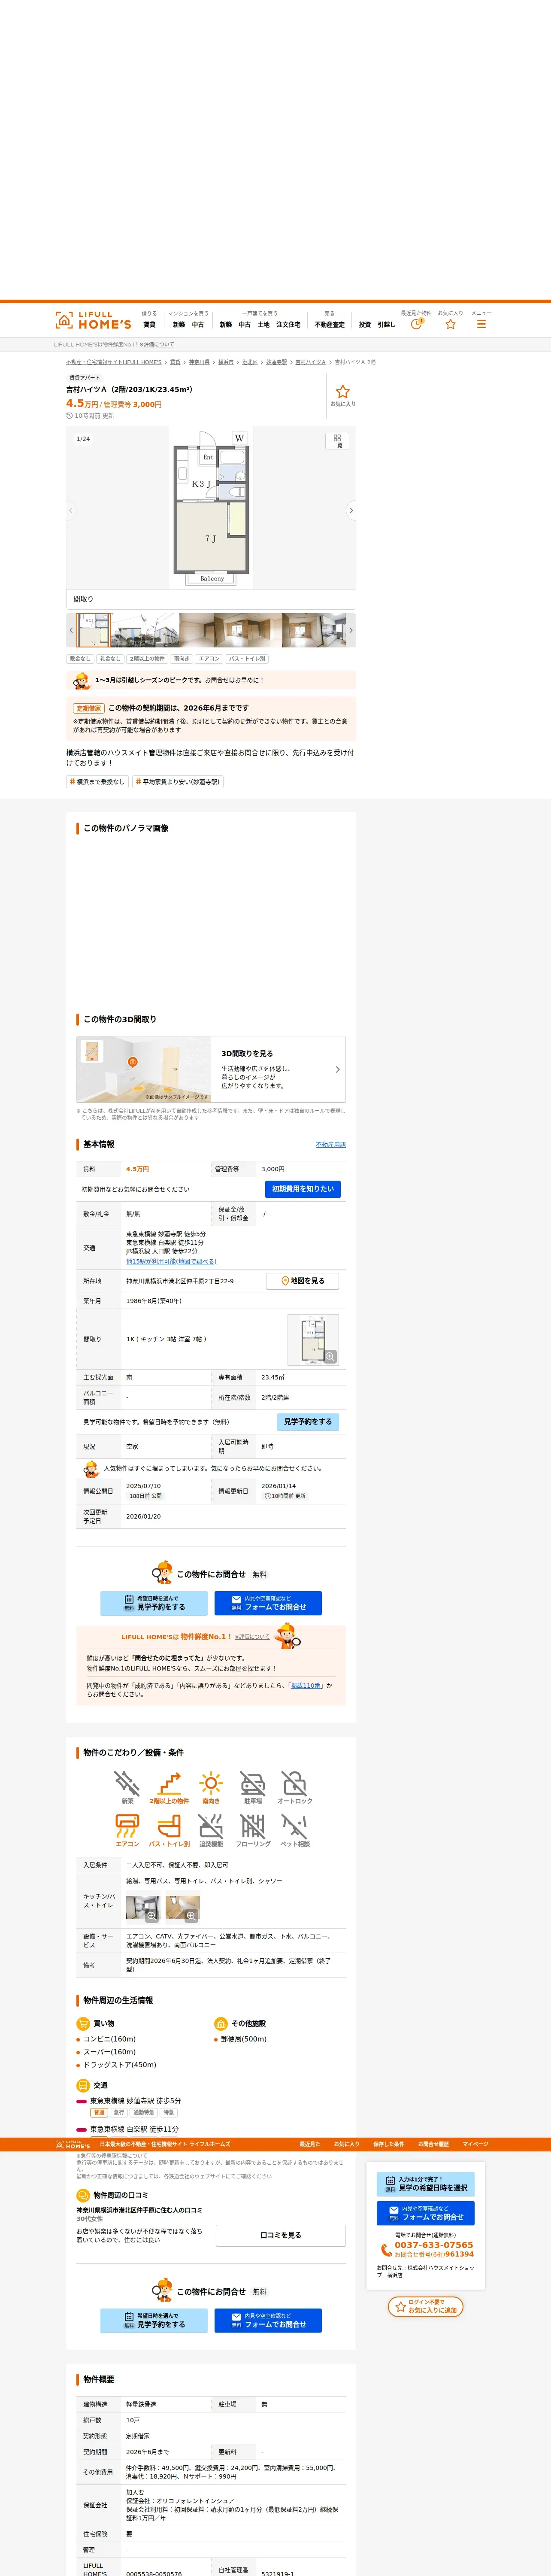The height and width of the screenshot is (2576, 551).
Task: Open the 賃貸 item in the header navigation
Action: (x=149, y=324)
